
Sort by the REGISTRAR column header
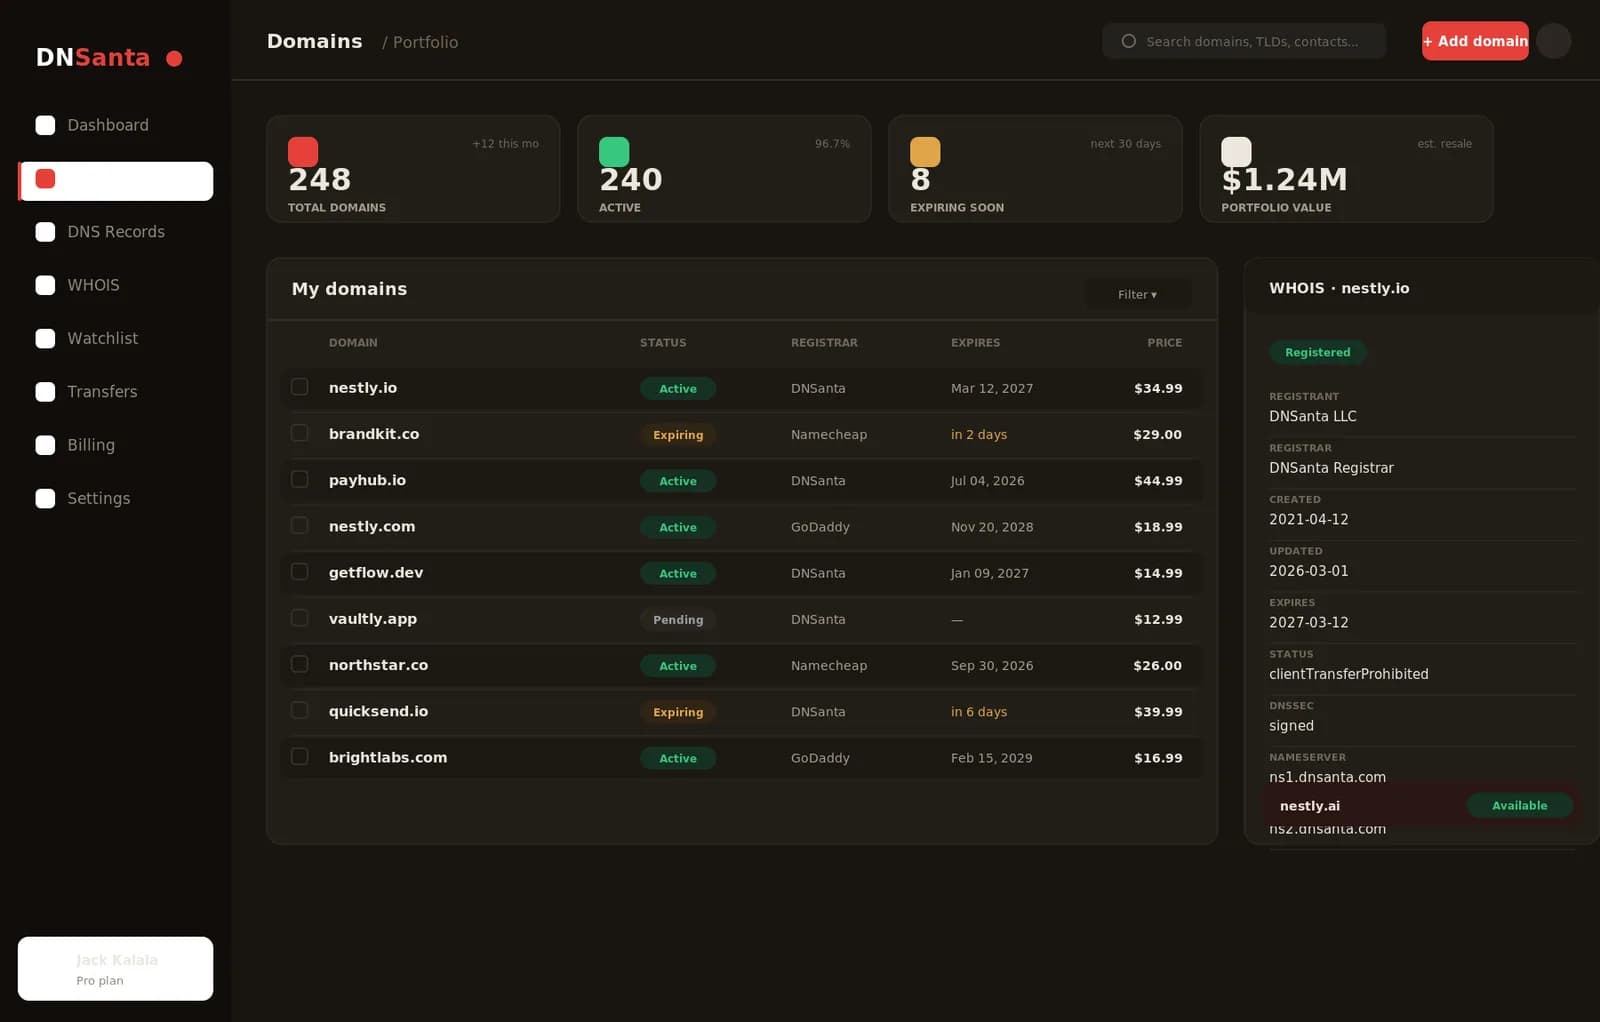pos(824,343)
